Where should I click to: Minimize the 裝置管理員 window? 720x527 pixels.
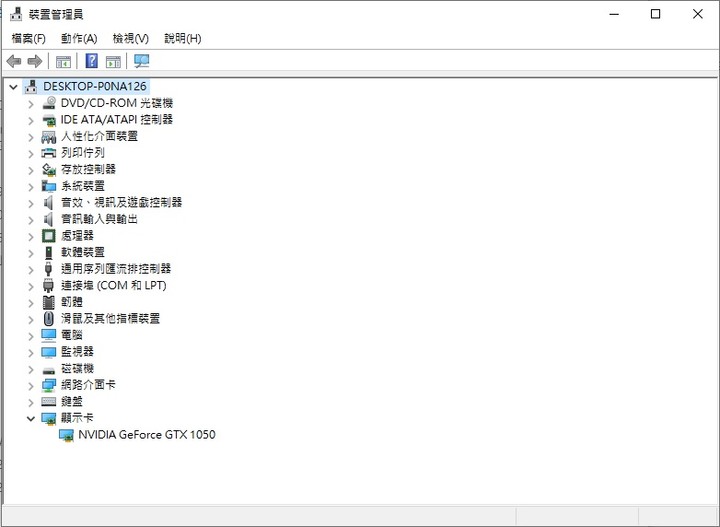614,14
